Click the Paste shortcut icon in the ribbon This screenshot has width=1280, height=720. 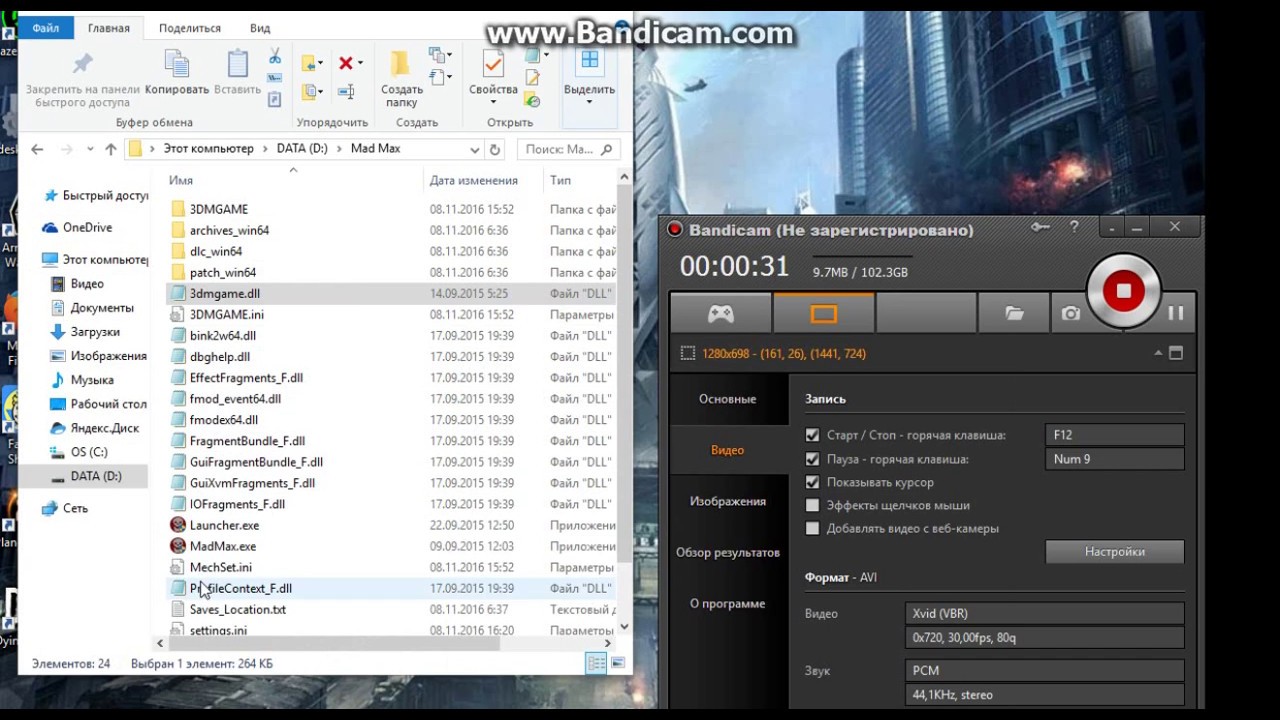[274, 99]
